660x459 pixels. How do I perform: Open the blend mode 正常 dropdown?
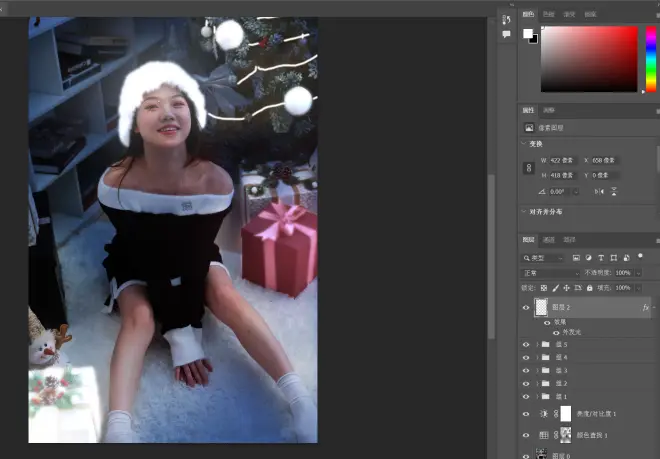(x=548, y=272)
